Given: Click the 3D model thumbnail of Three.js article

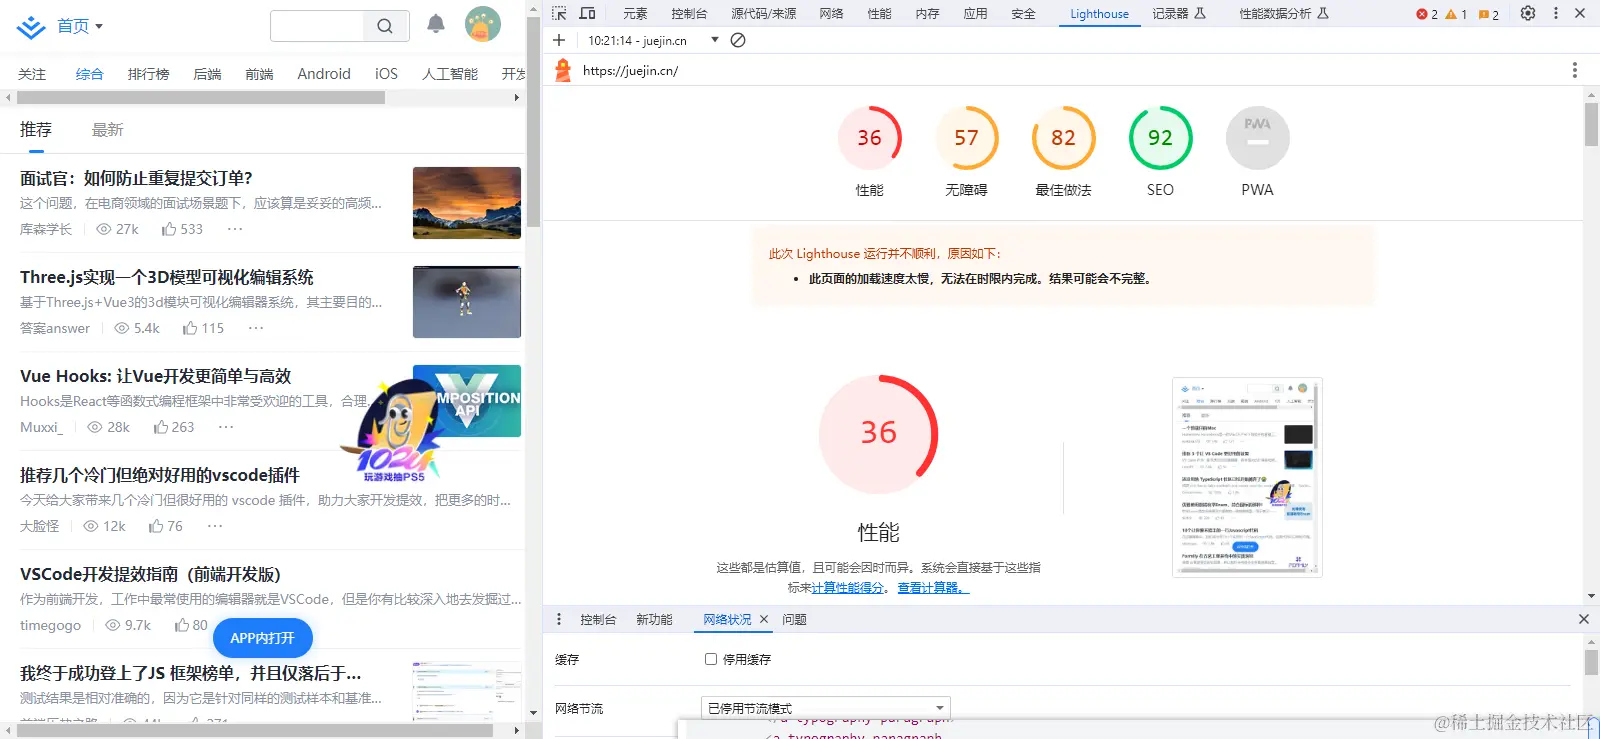Looking at the screenshot, I should pyautogui.click(x=467, y=302).
